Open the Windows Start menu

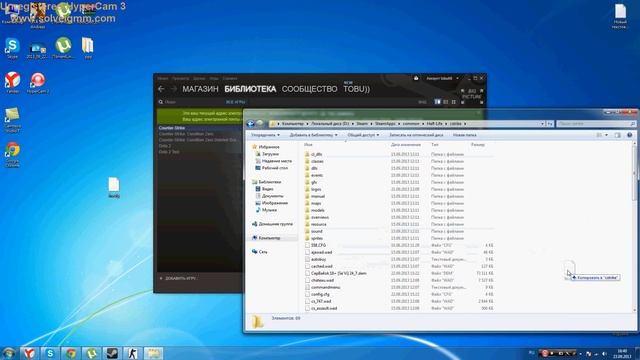point(8,353)
